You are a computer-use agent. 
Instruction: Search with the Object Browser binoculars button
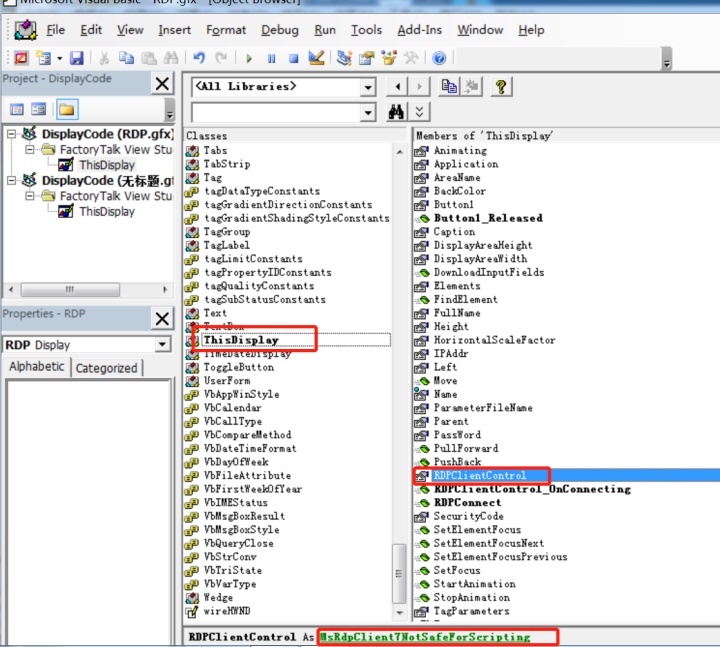[396, 112]
